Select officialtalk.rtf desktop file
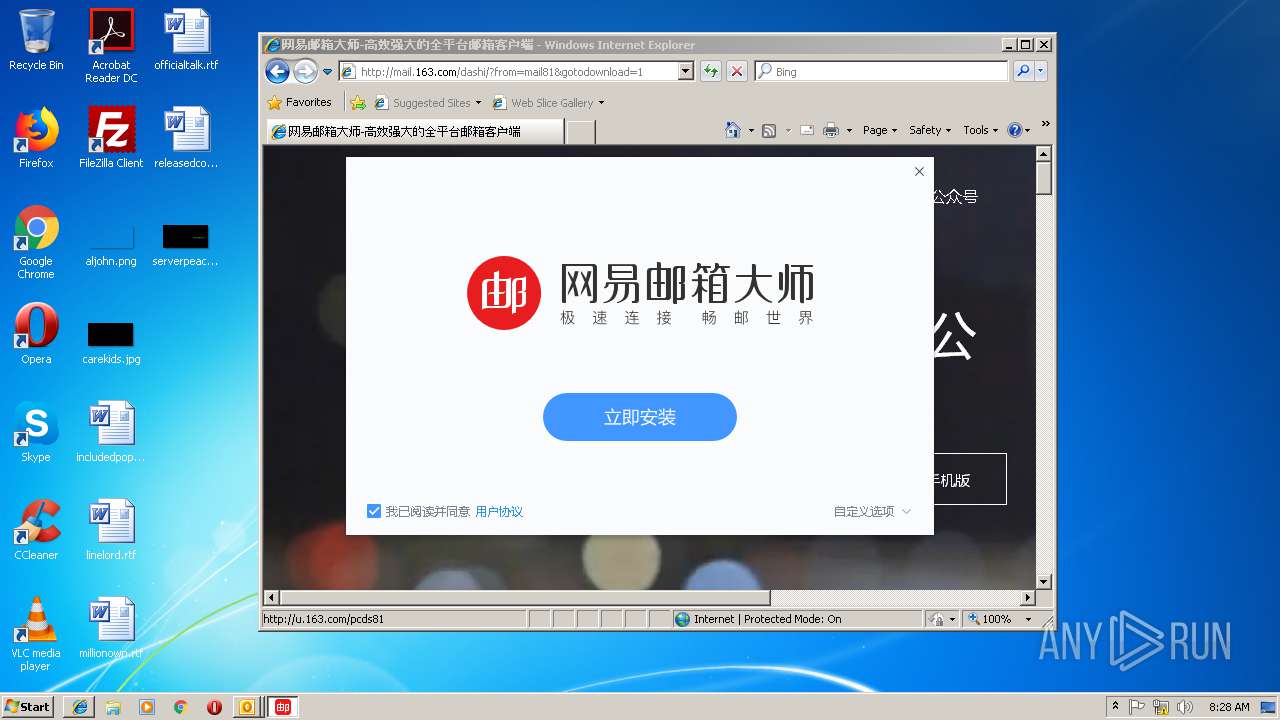The width and height of the screenshot is (1280, 720). coord(186,40)
